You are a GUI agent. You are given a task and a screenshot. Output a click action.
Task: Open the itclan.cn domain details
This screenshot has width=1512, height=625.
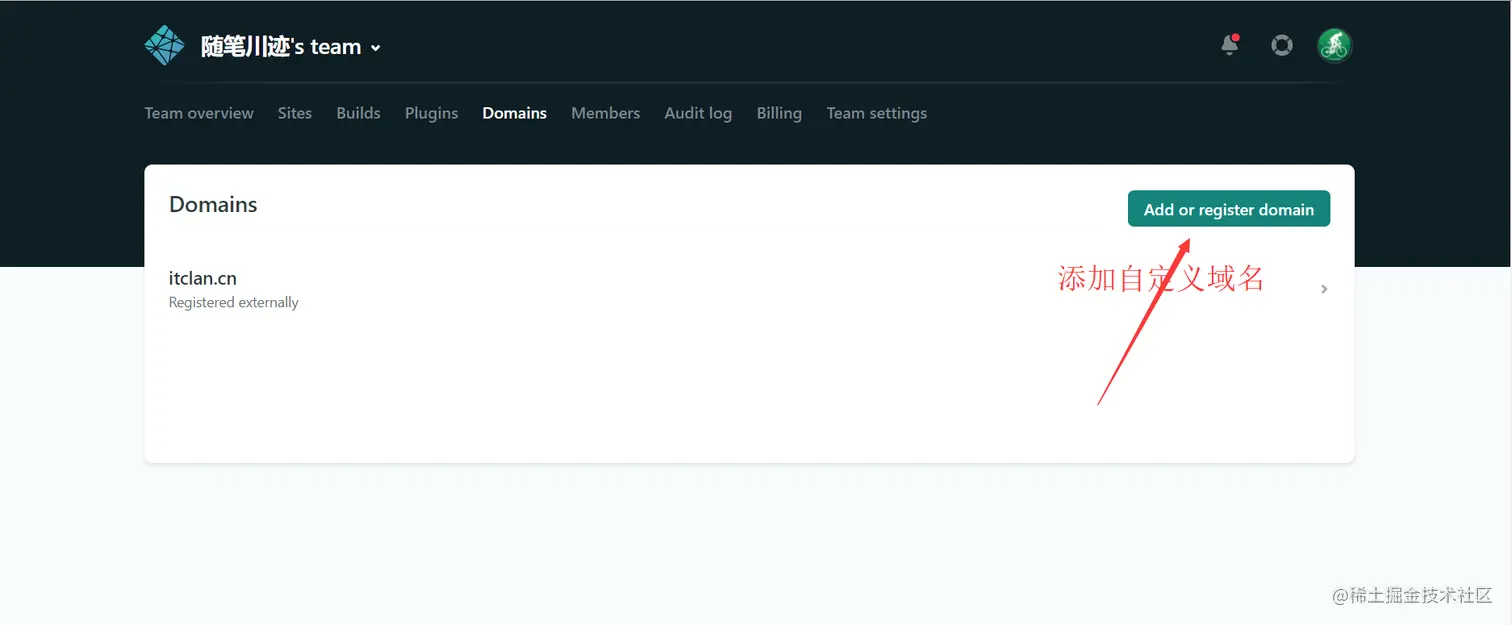tap(203, 278)
